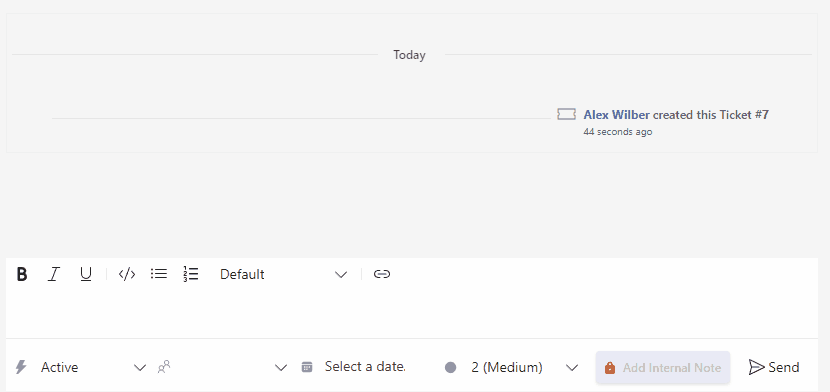Image resolution: width=830 pixels, height=392 pixels.
Task: Click the grey priority color dot
Action: 450,368
